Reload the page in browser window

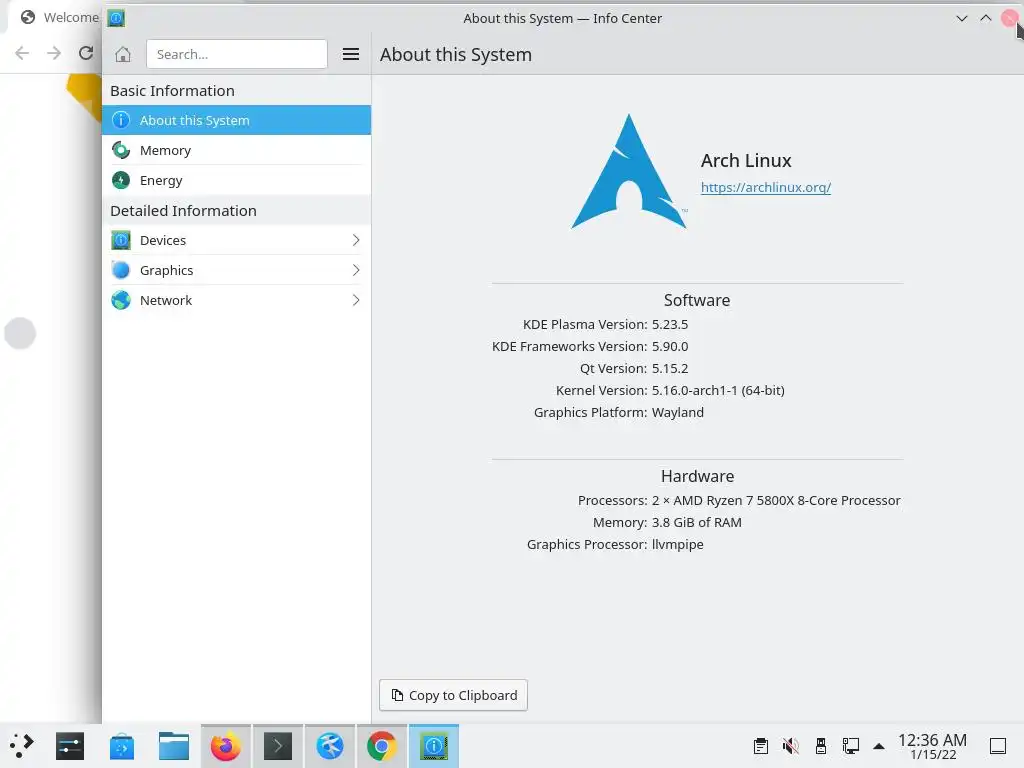click(86, 53)
